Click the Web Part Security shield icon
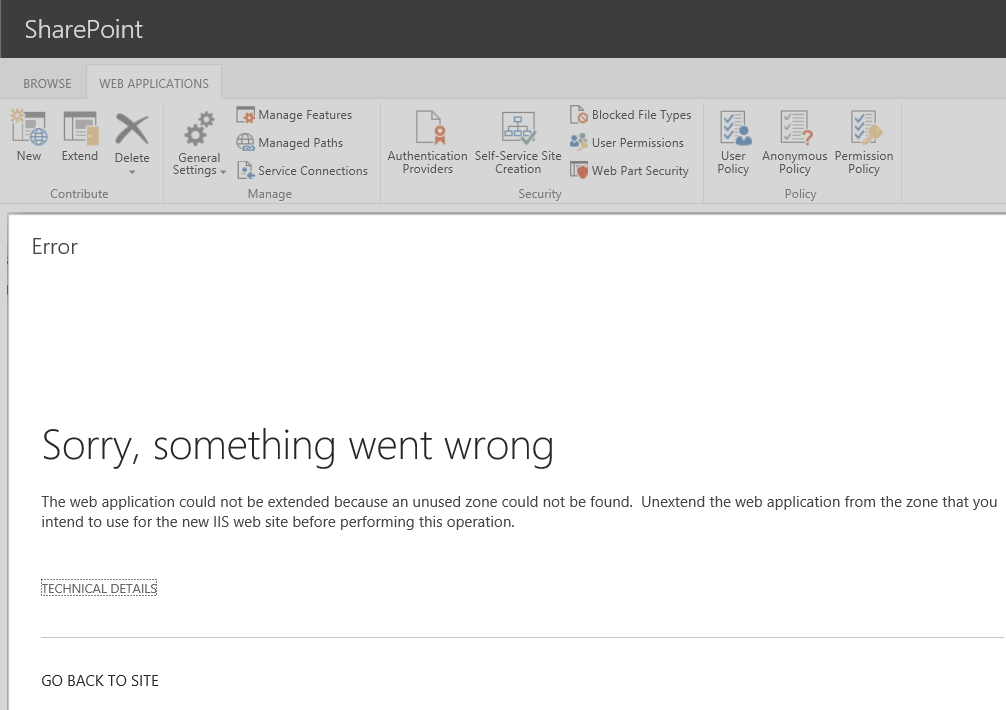Viewport: 1006px width, 710px height. click(x=579, y=170)
